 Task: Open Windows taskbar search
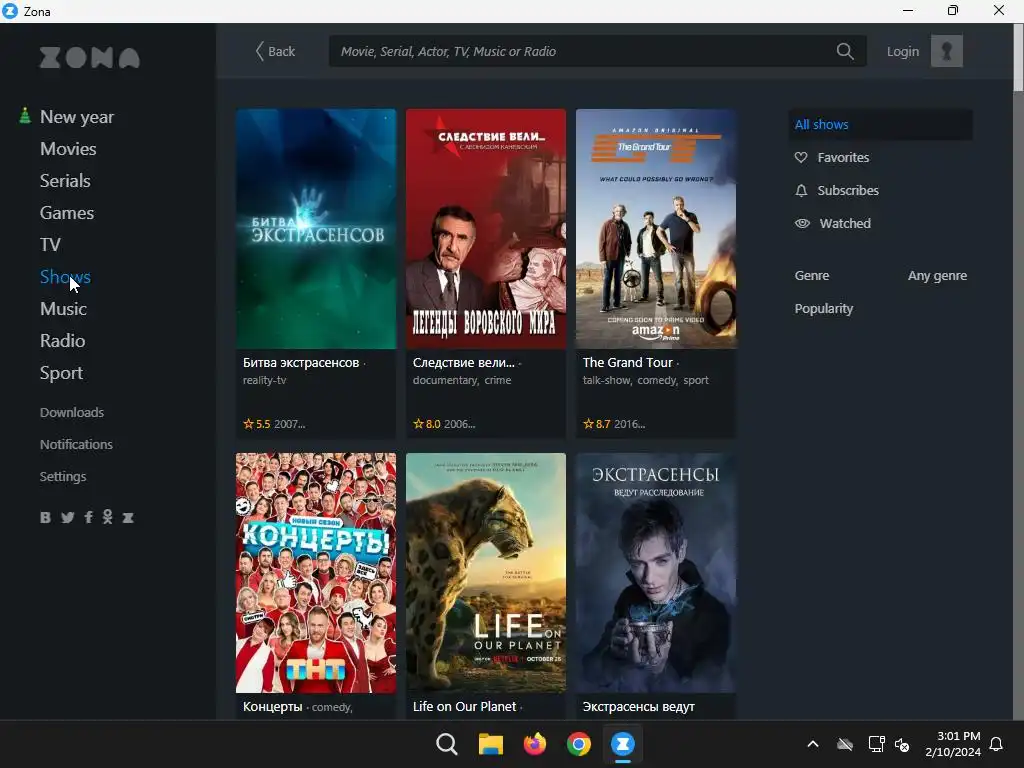447,744
